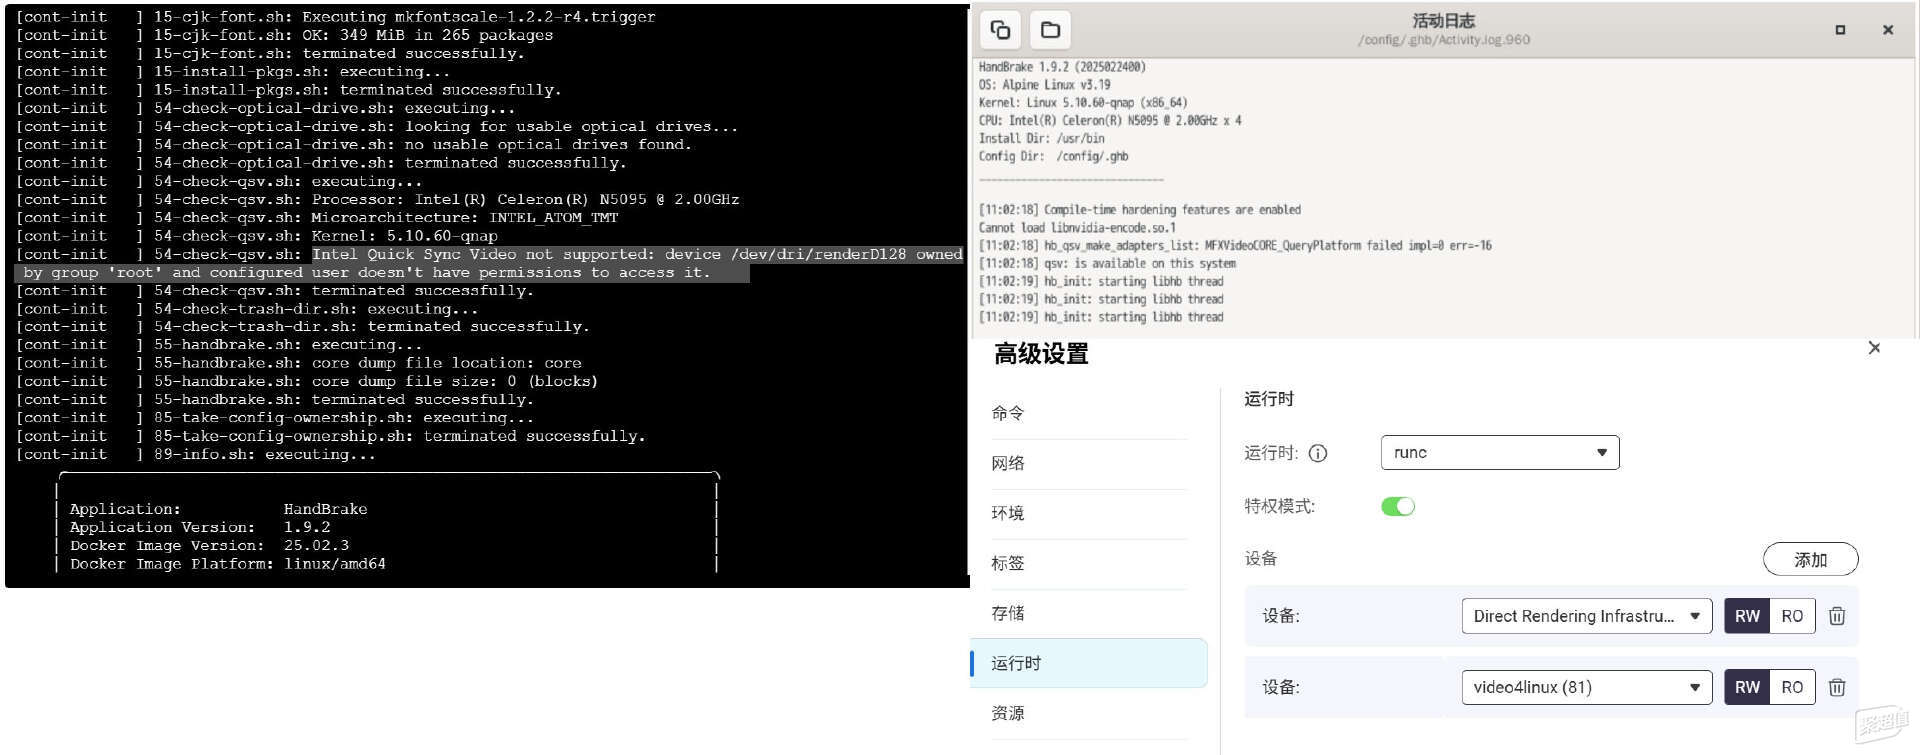The width and height of the screenshot is (1920, 755).
Task: Click the 添加 device button
Action: [x=1810, y=560]
